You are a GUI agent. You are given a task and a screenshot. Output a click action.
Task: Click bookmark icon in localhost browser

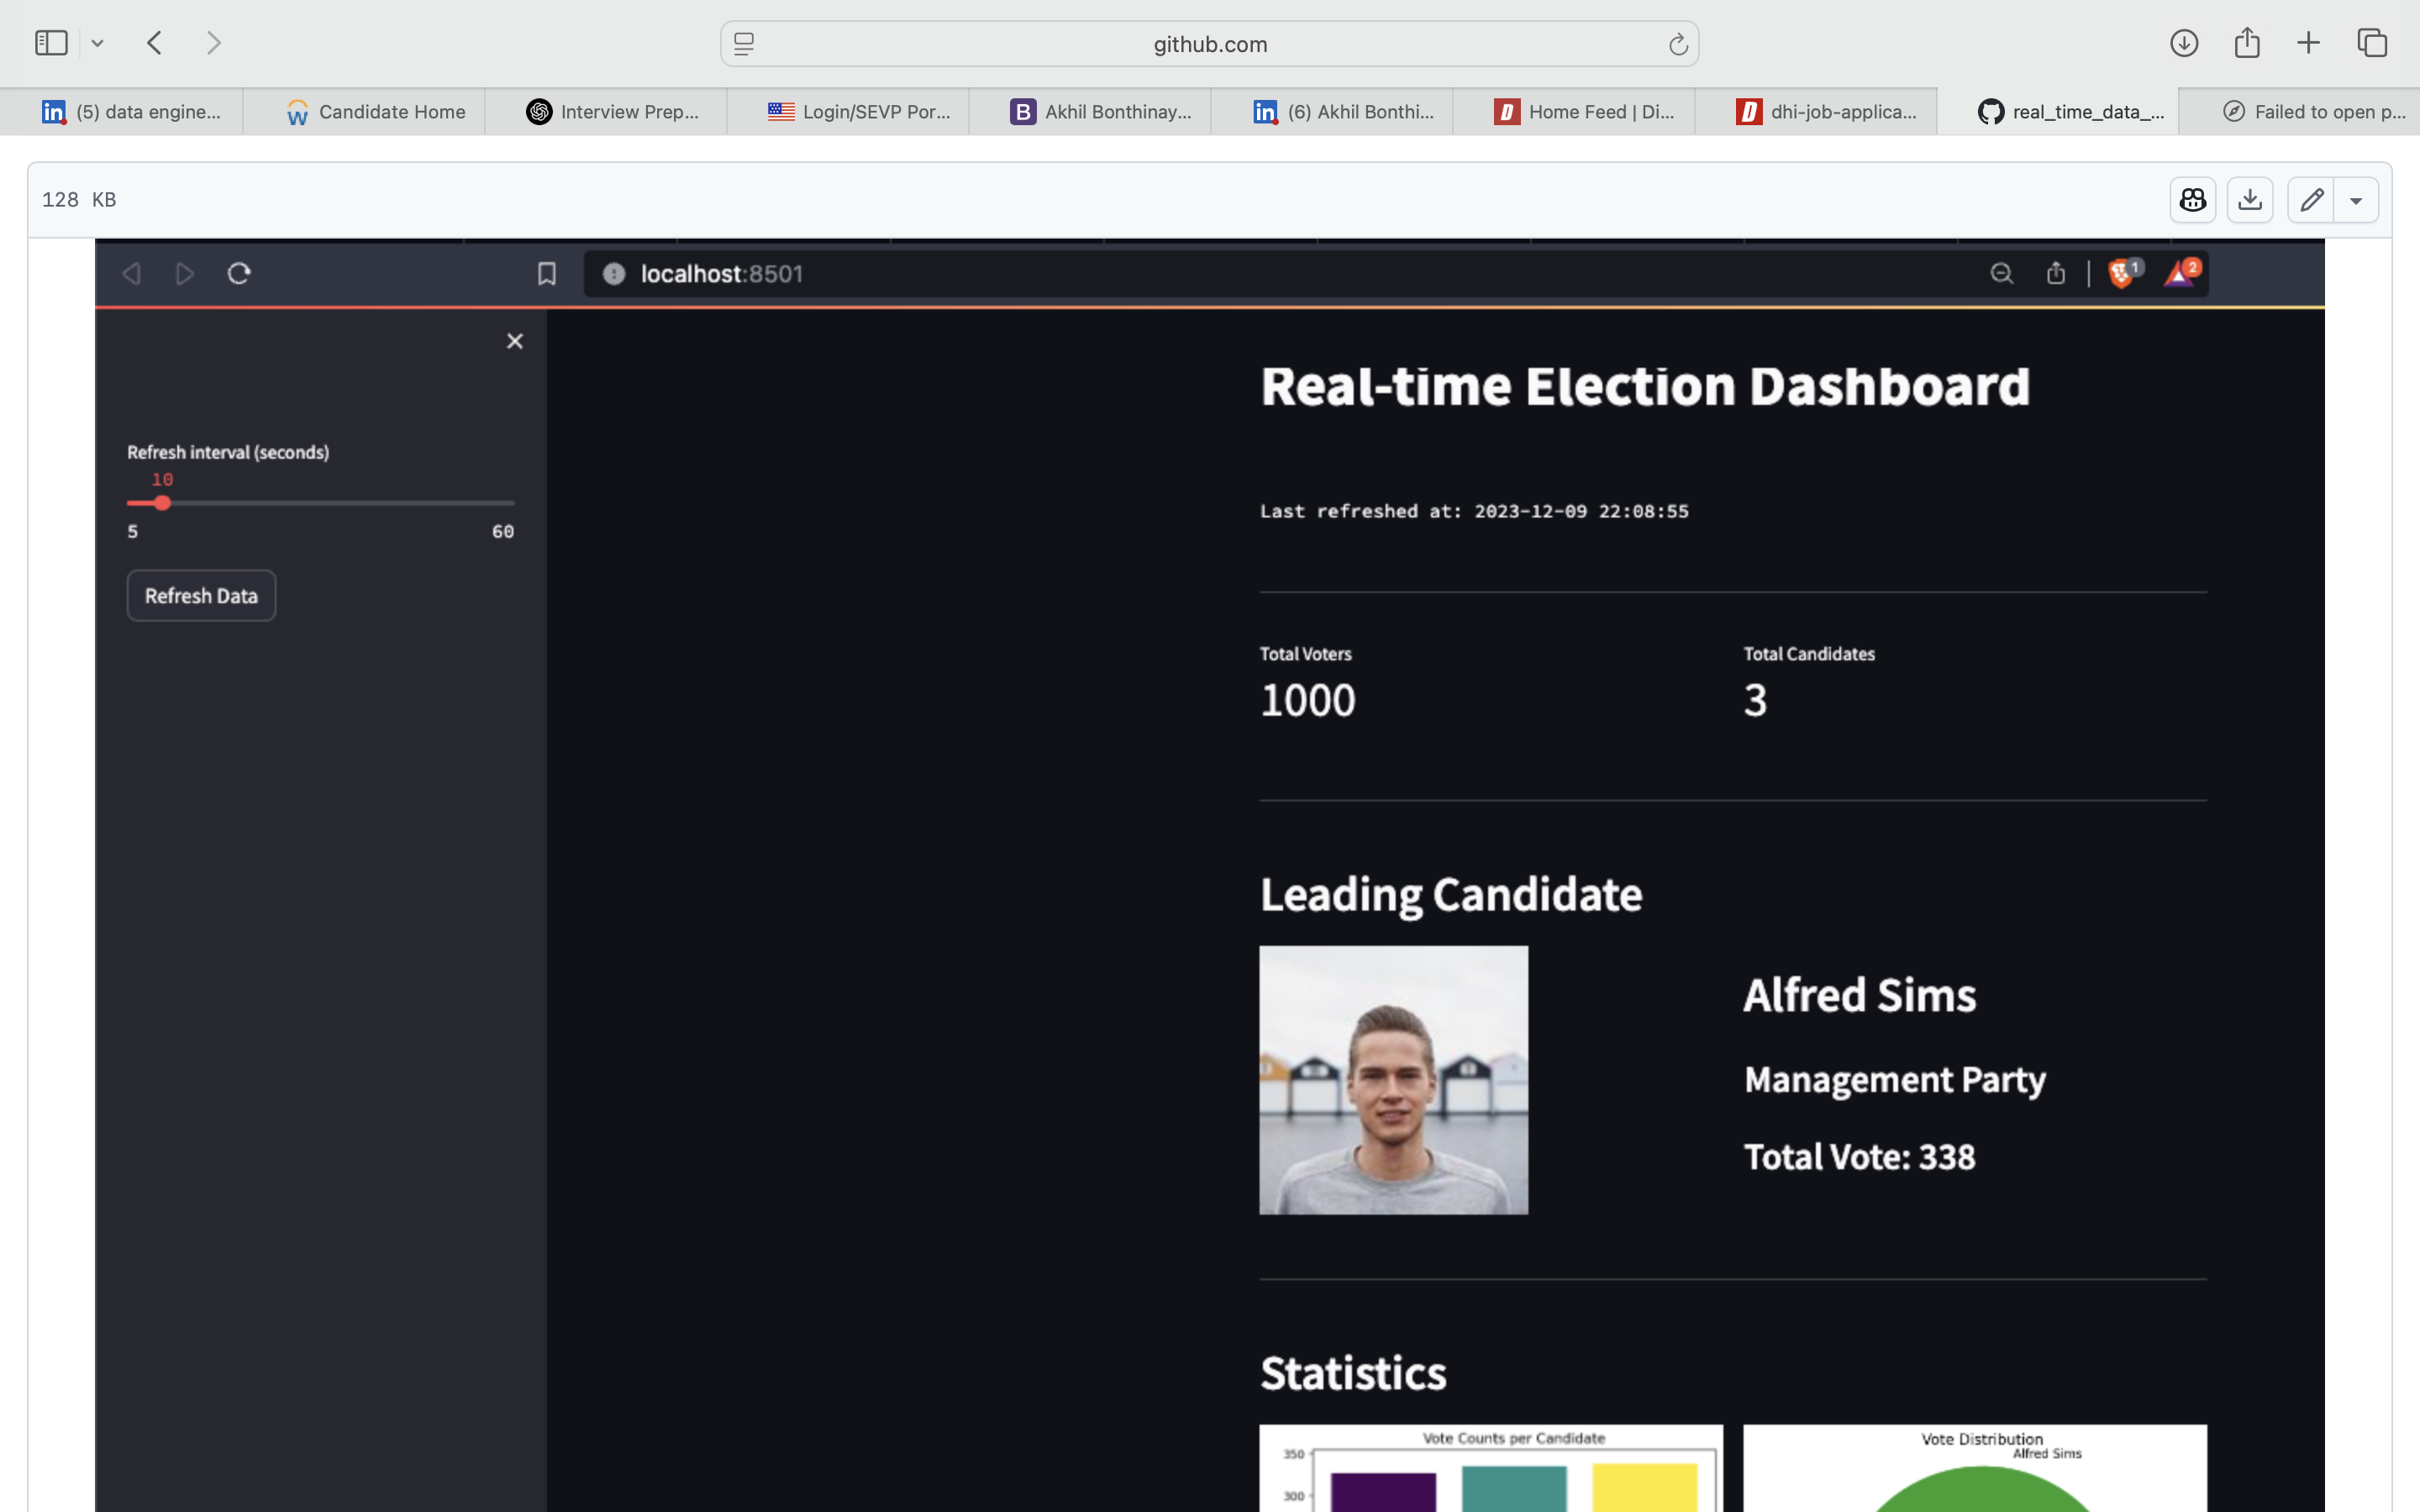click(x=547, y=274)
